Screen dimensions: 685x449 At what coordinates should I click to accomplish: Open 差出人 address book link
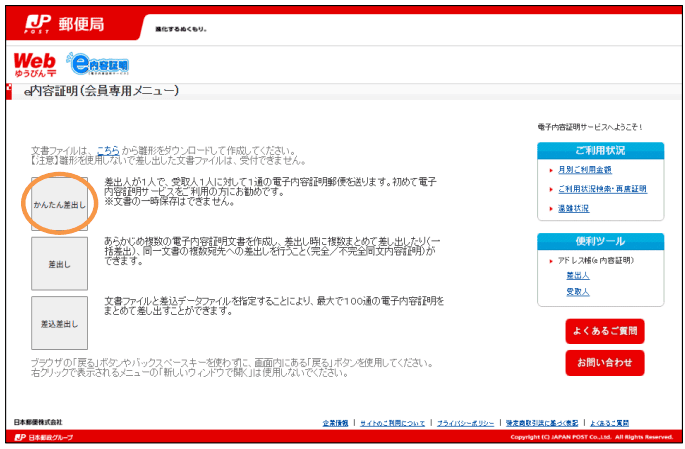tap(578, 276)
